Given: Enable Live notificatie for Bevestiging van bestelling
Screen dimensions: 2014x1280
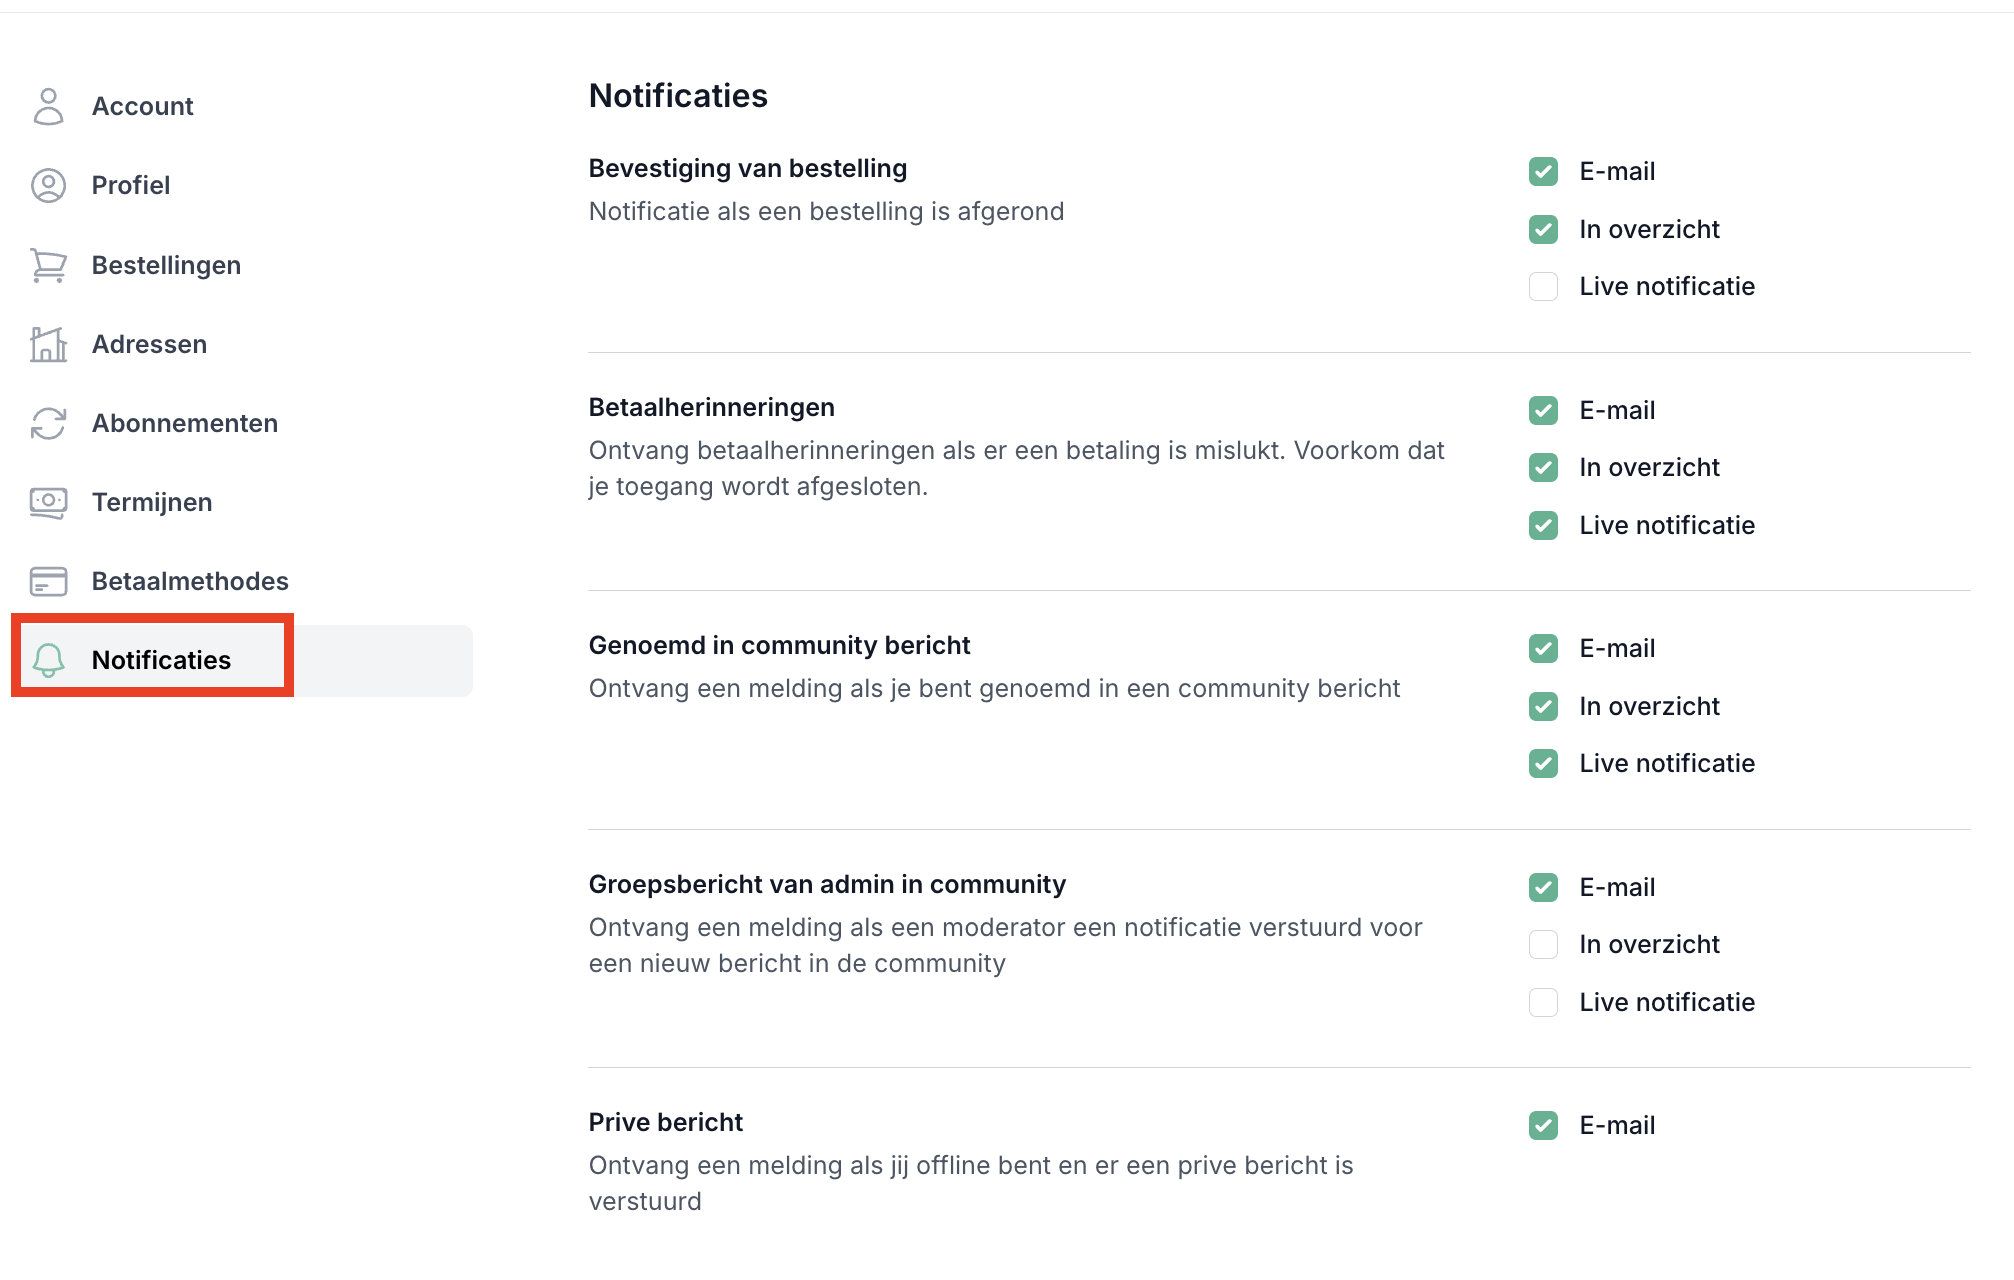Looking at the screenshot, I should tap(1543, 287).
